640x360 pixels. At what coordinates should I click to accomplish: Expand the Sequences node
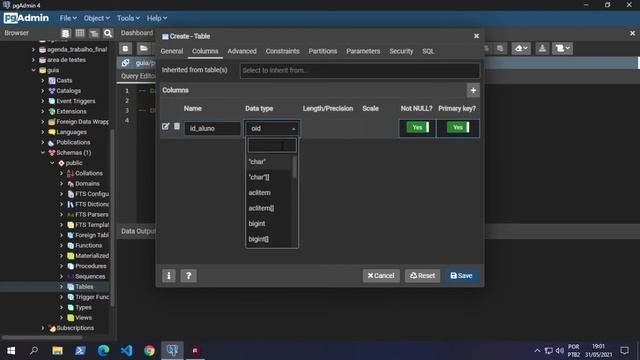pyautogui.click(x=62, y=276)
